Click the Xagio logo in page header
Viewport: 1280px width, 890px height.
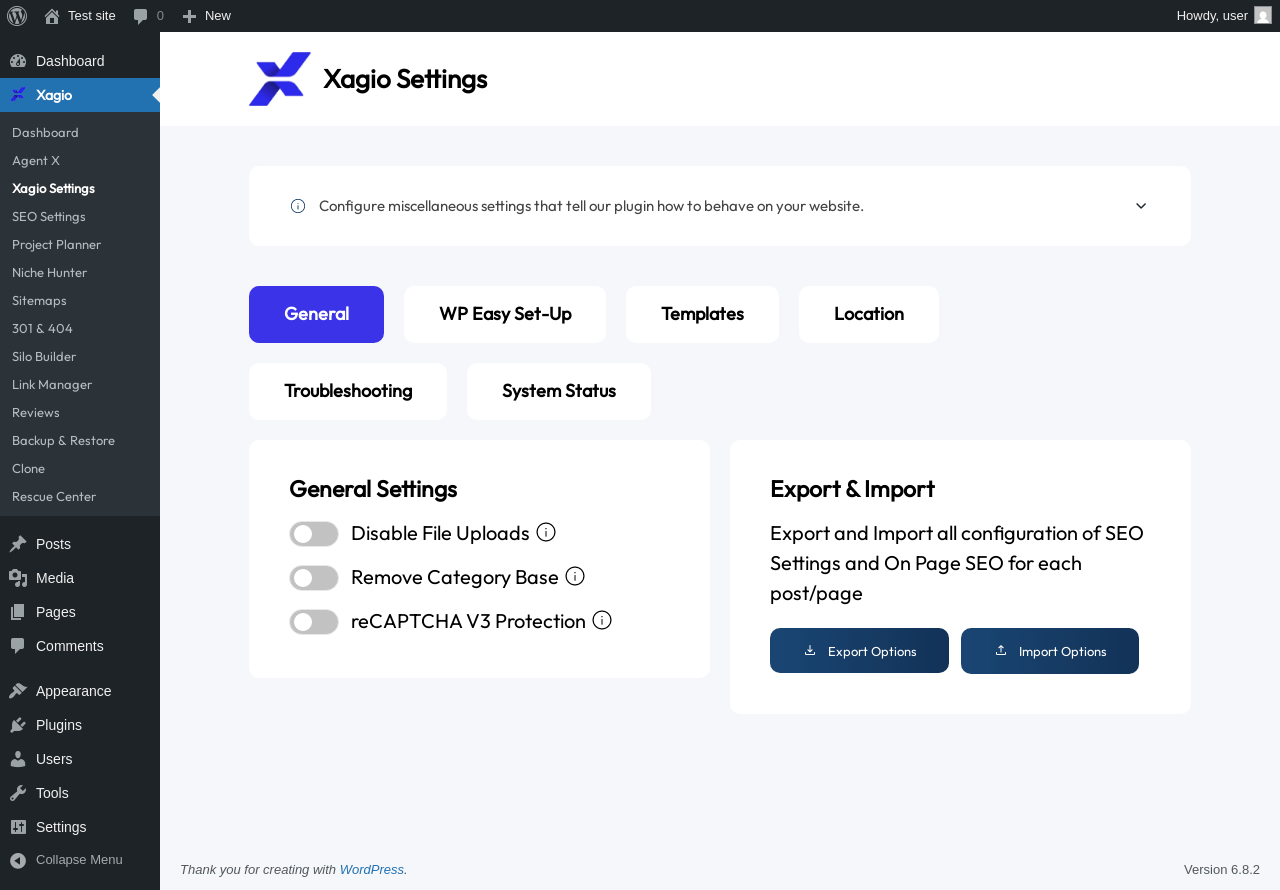click(280, 79)
